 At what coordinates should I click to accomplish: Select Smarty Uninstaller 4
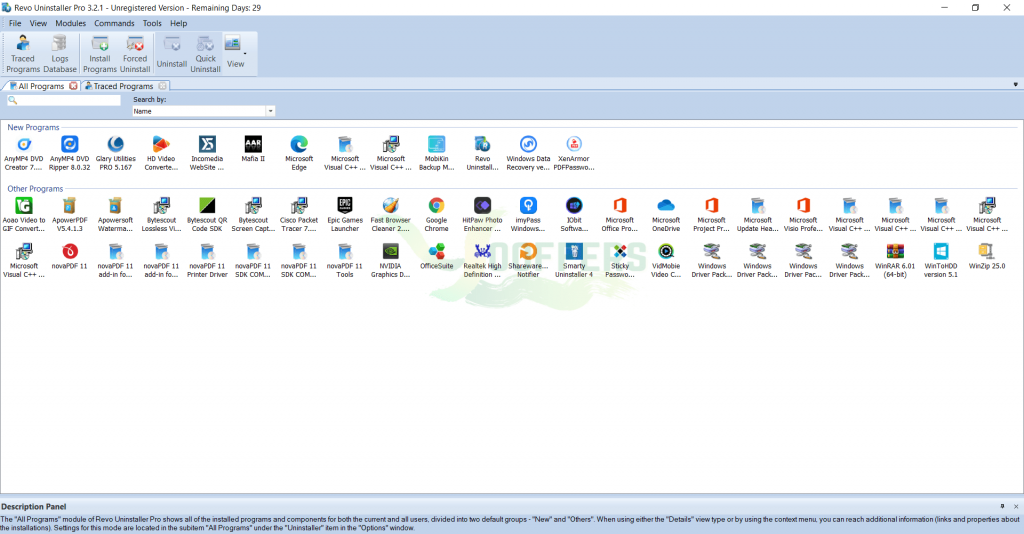[574, 260]
